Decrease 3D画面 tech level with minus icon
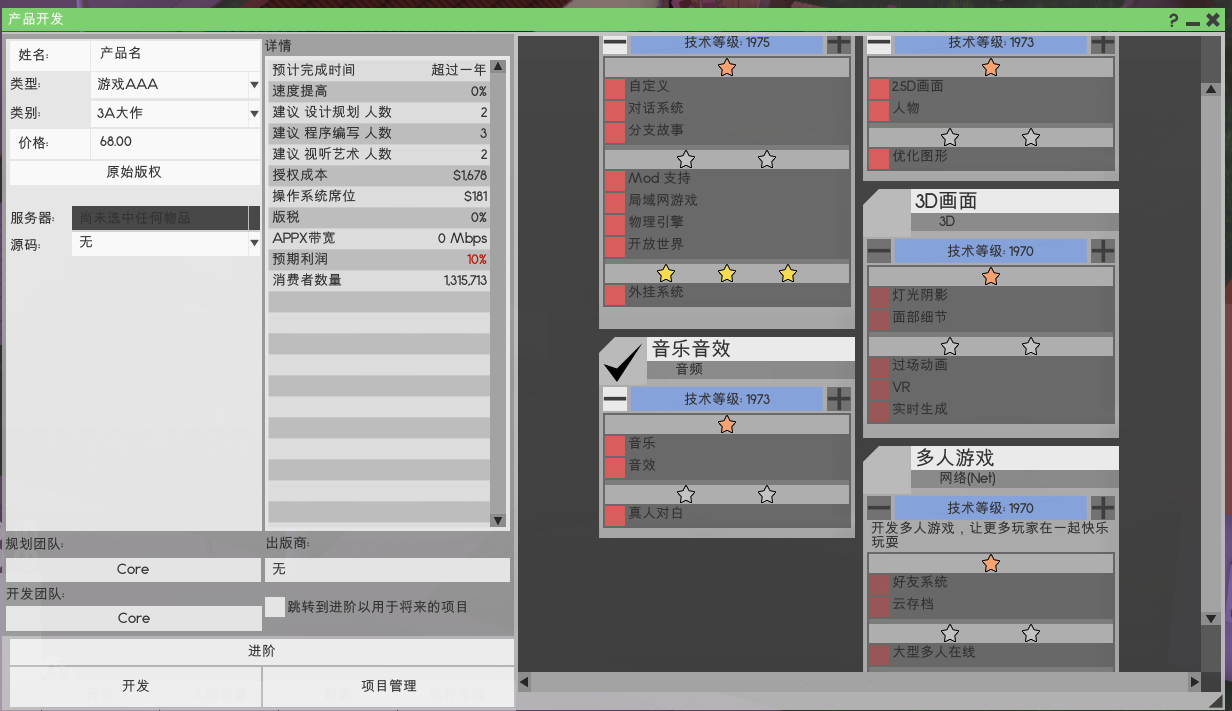Viewport: 1232px width, 711px height. tap(878, 251)
